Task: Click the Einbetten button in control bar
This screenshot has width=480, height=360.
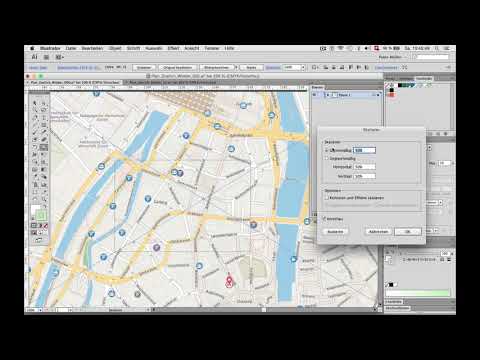Action: coord(144,68)
